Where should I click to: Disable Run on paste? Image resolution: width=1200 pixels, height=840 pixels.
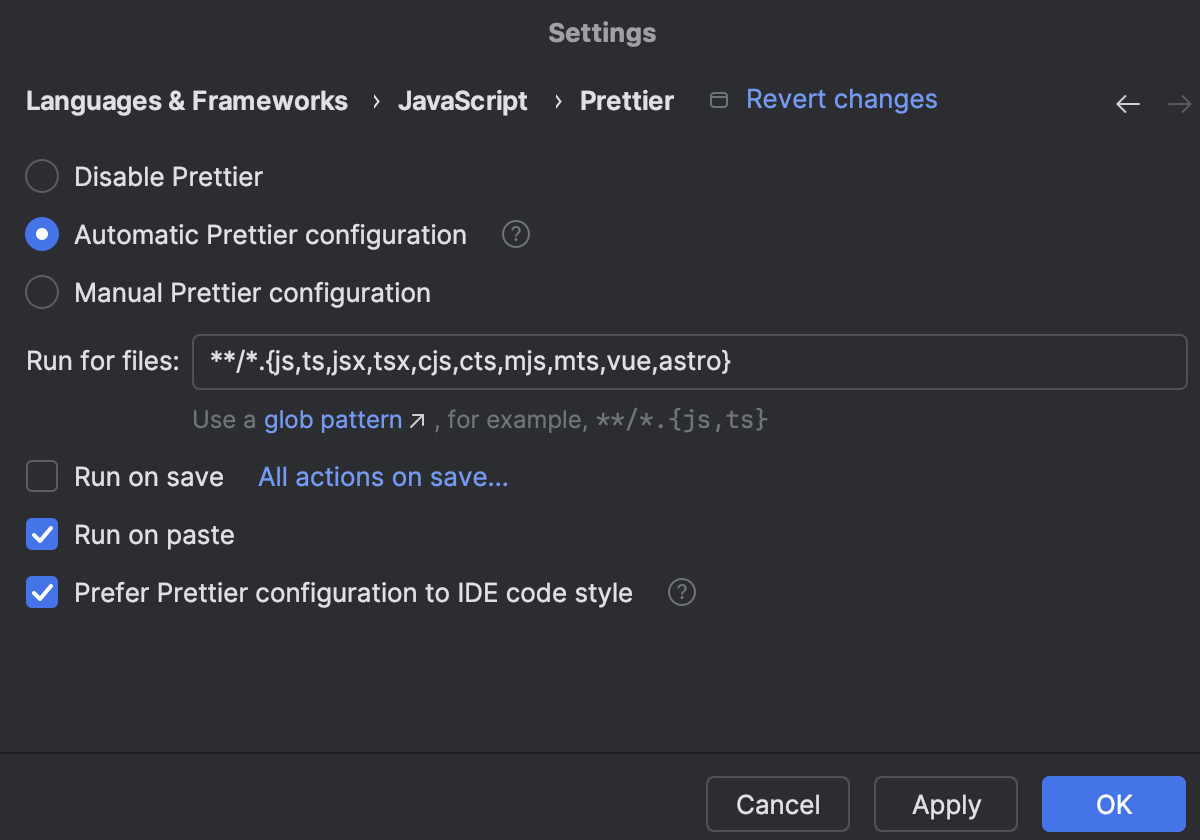[x=41, y=534]
